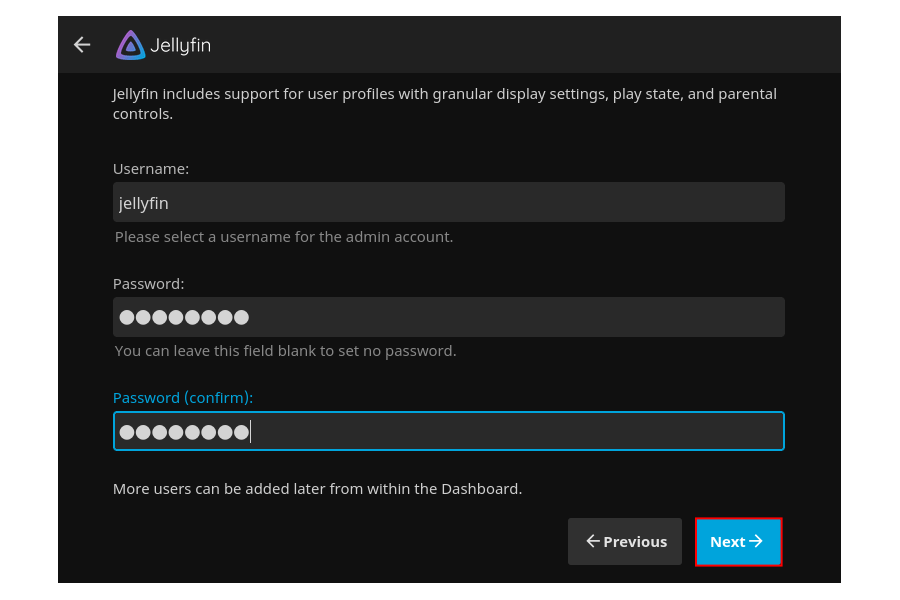Click the blank-password hint text

click(287, 351)
